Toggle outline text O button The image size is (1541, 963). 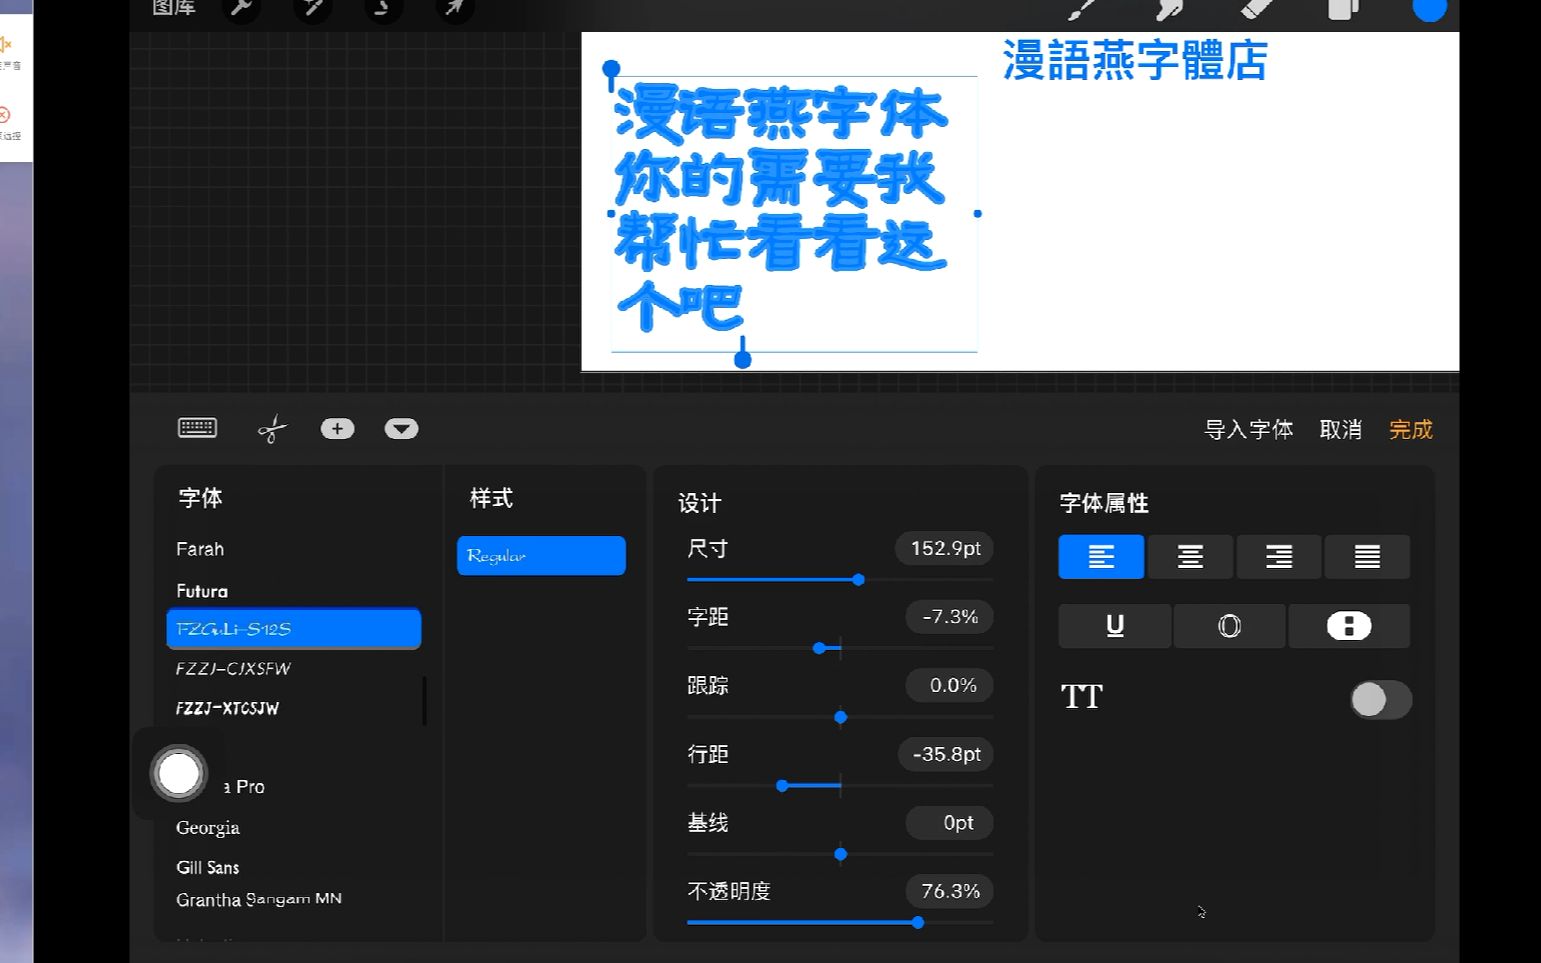click(1230, 626)
